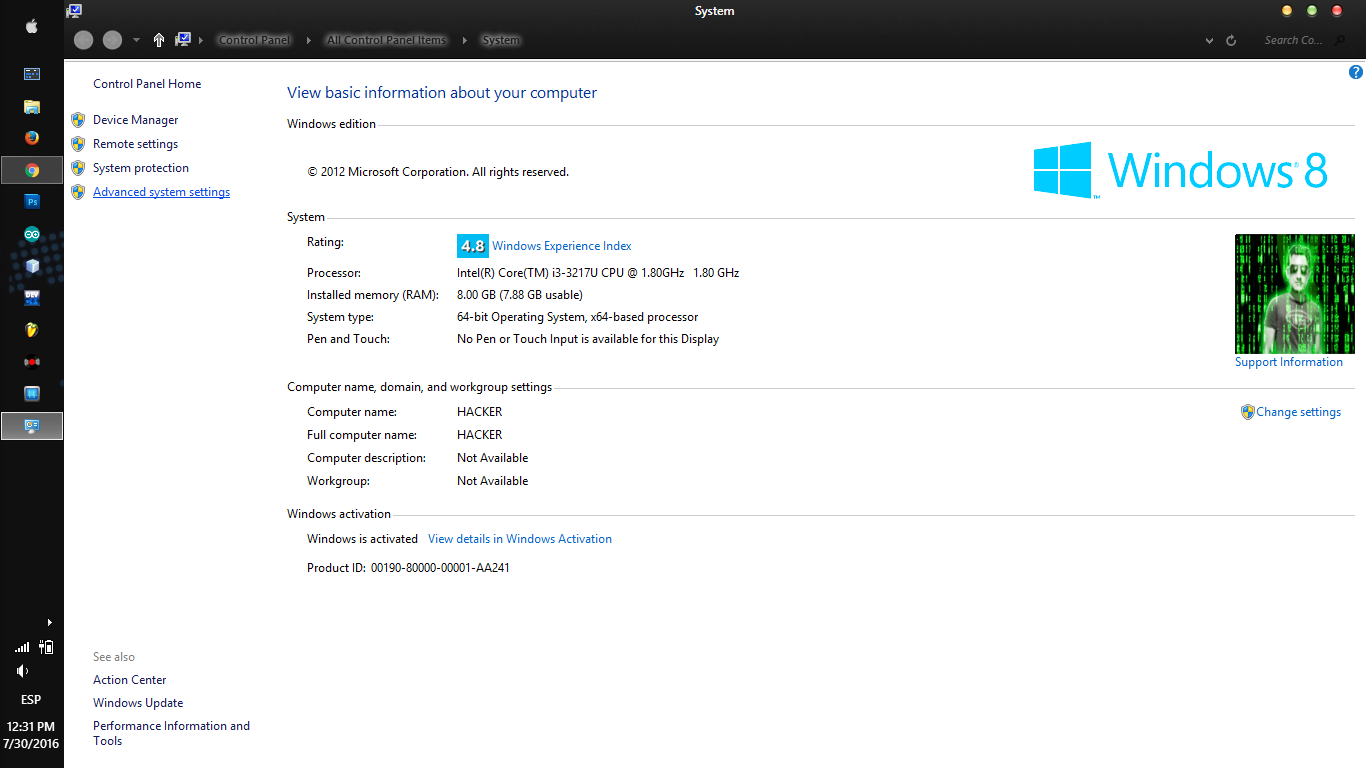Open the red record disc app

31,362
